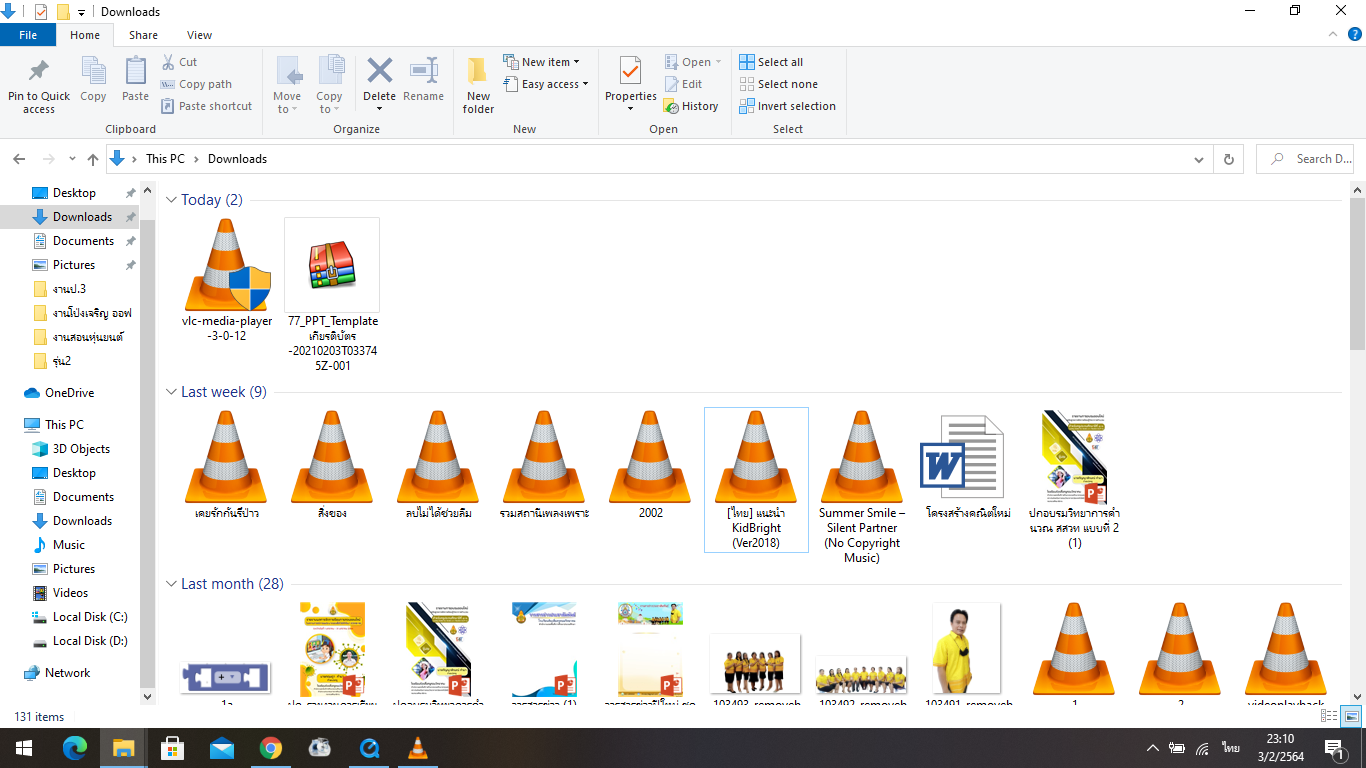This screenshot has width=1366, height=768.
Task: Open Microsoft Edge from taskbar
Action: click(75, 748)
